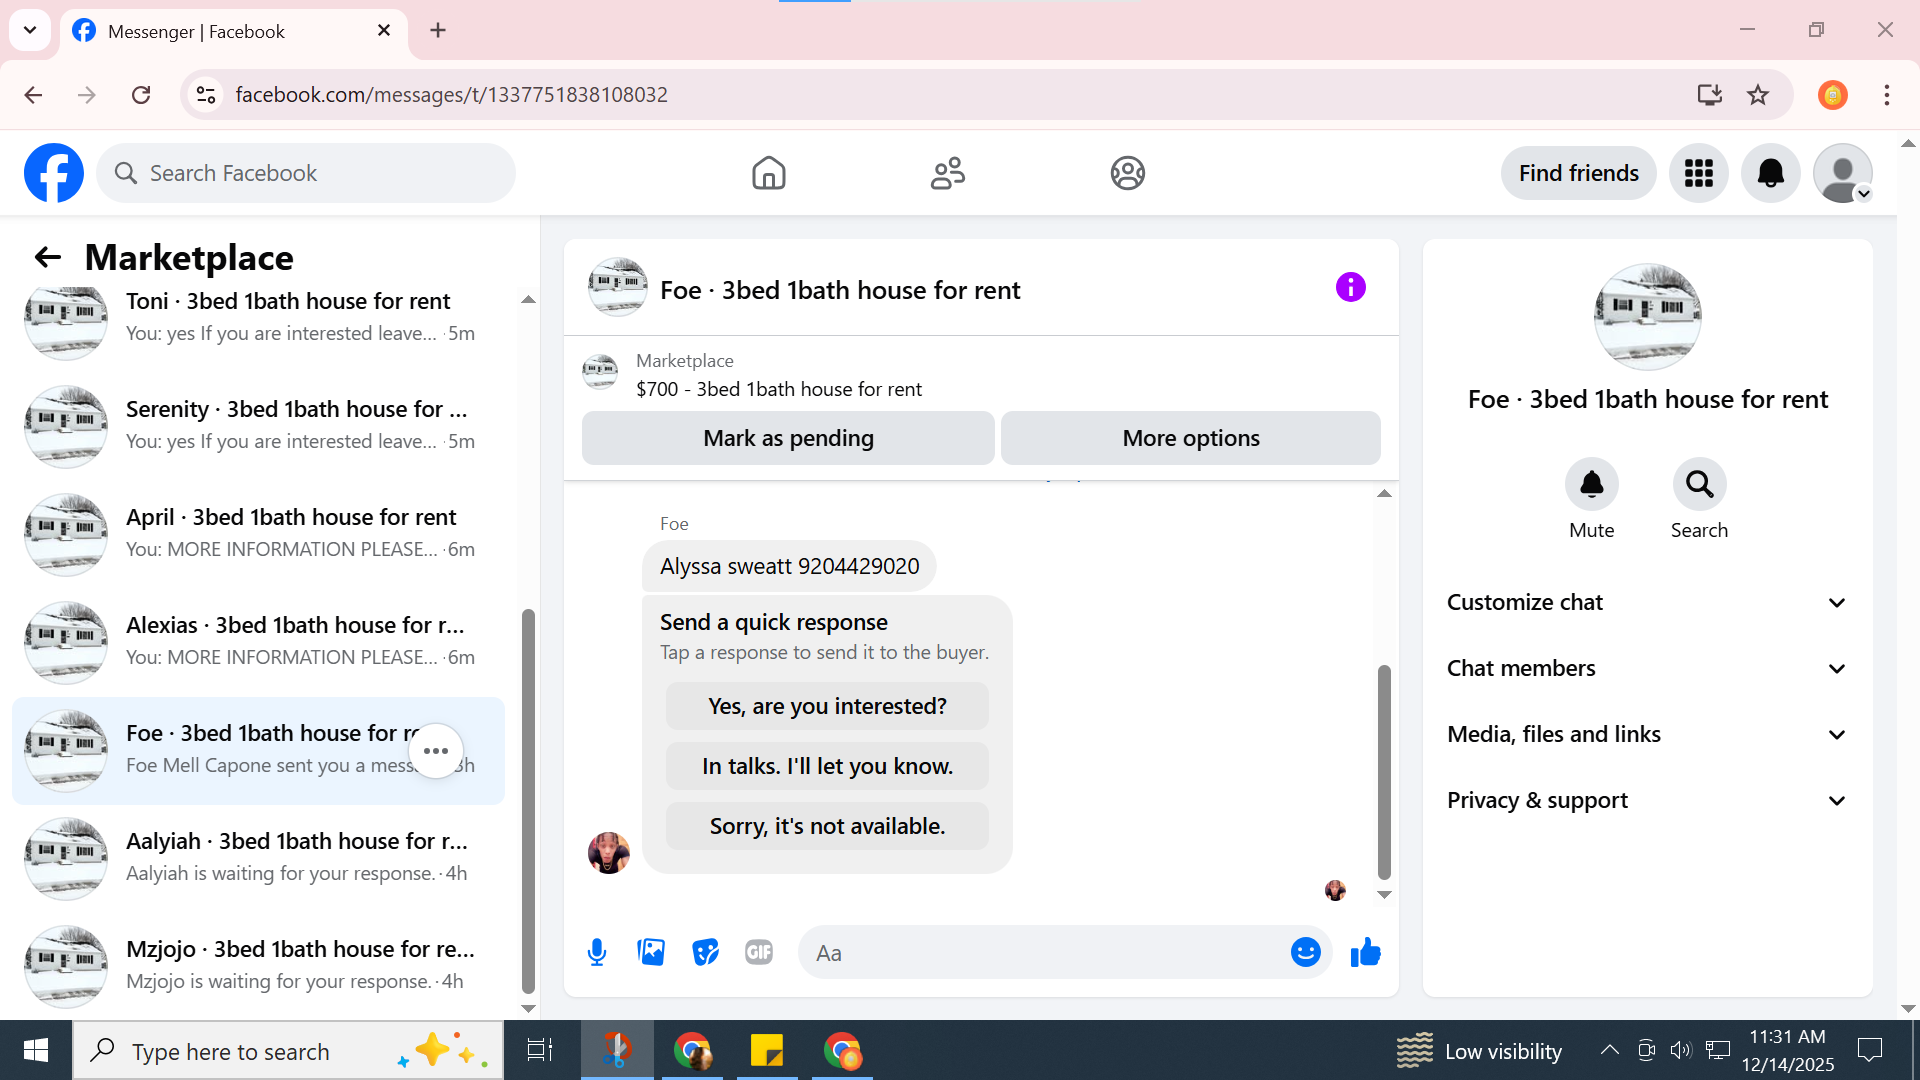The height and width of the screenshot is (1080, 1920).
Task: Click Mark as pending button
Action: coord(788,438)
